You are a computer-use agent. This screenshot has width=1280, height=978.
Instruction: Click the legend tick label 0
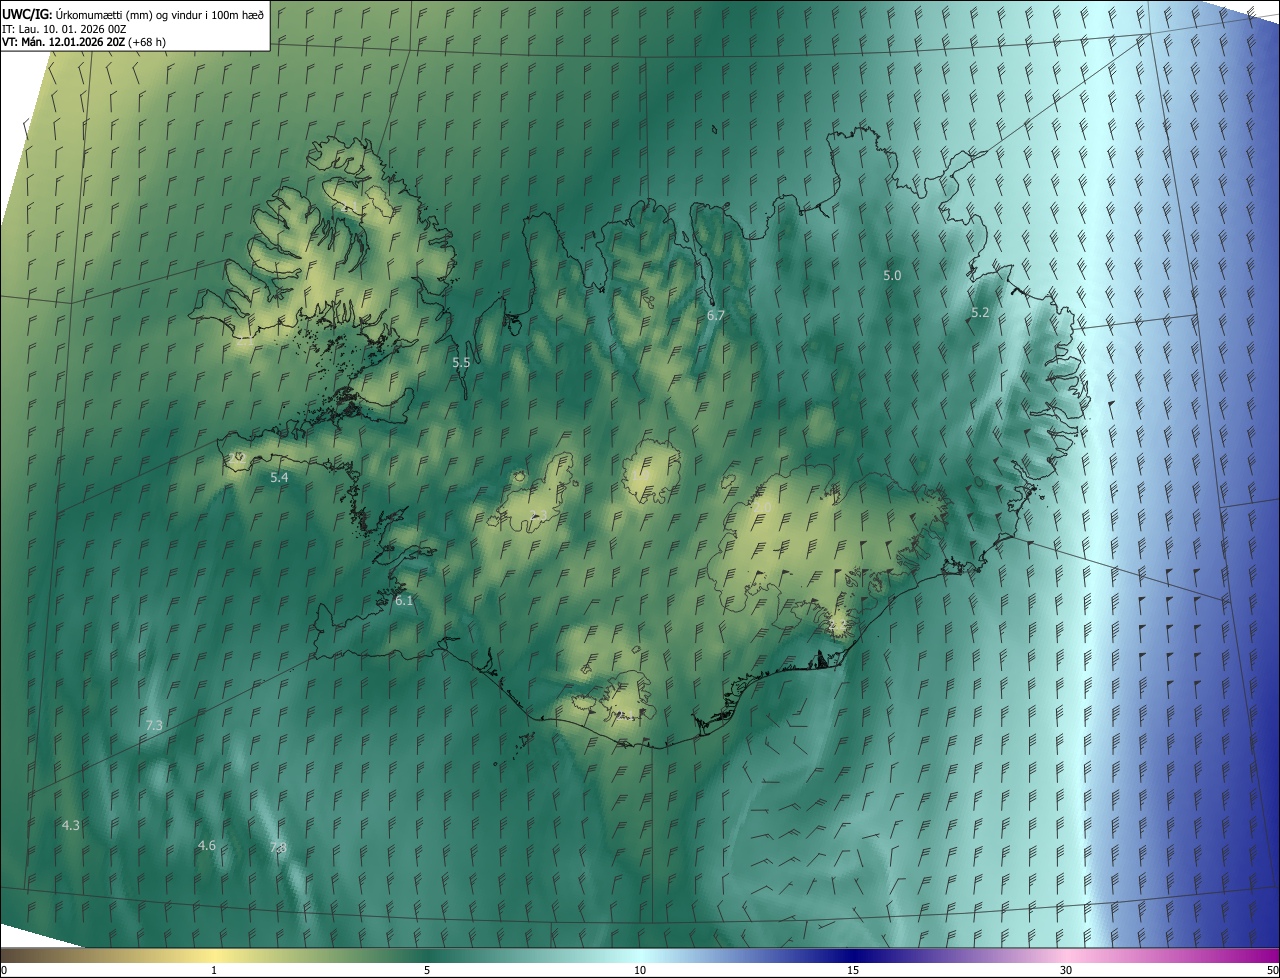coord(3,971)
